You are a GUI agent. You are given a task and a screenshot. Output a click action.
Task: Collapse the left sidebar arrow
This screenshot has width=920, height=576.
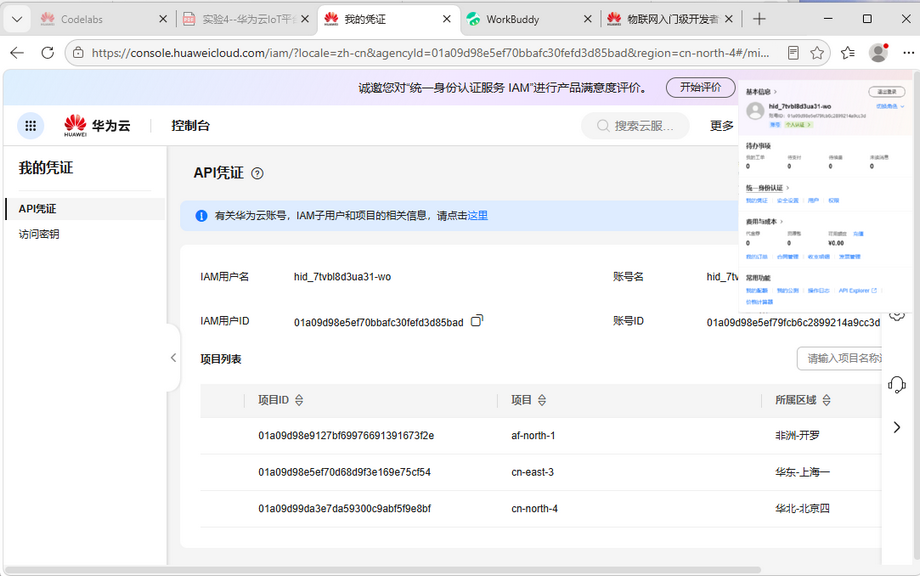pos(173,357)
